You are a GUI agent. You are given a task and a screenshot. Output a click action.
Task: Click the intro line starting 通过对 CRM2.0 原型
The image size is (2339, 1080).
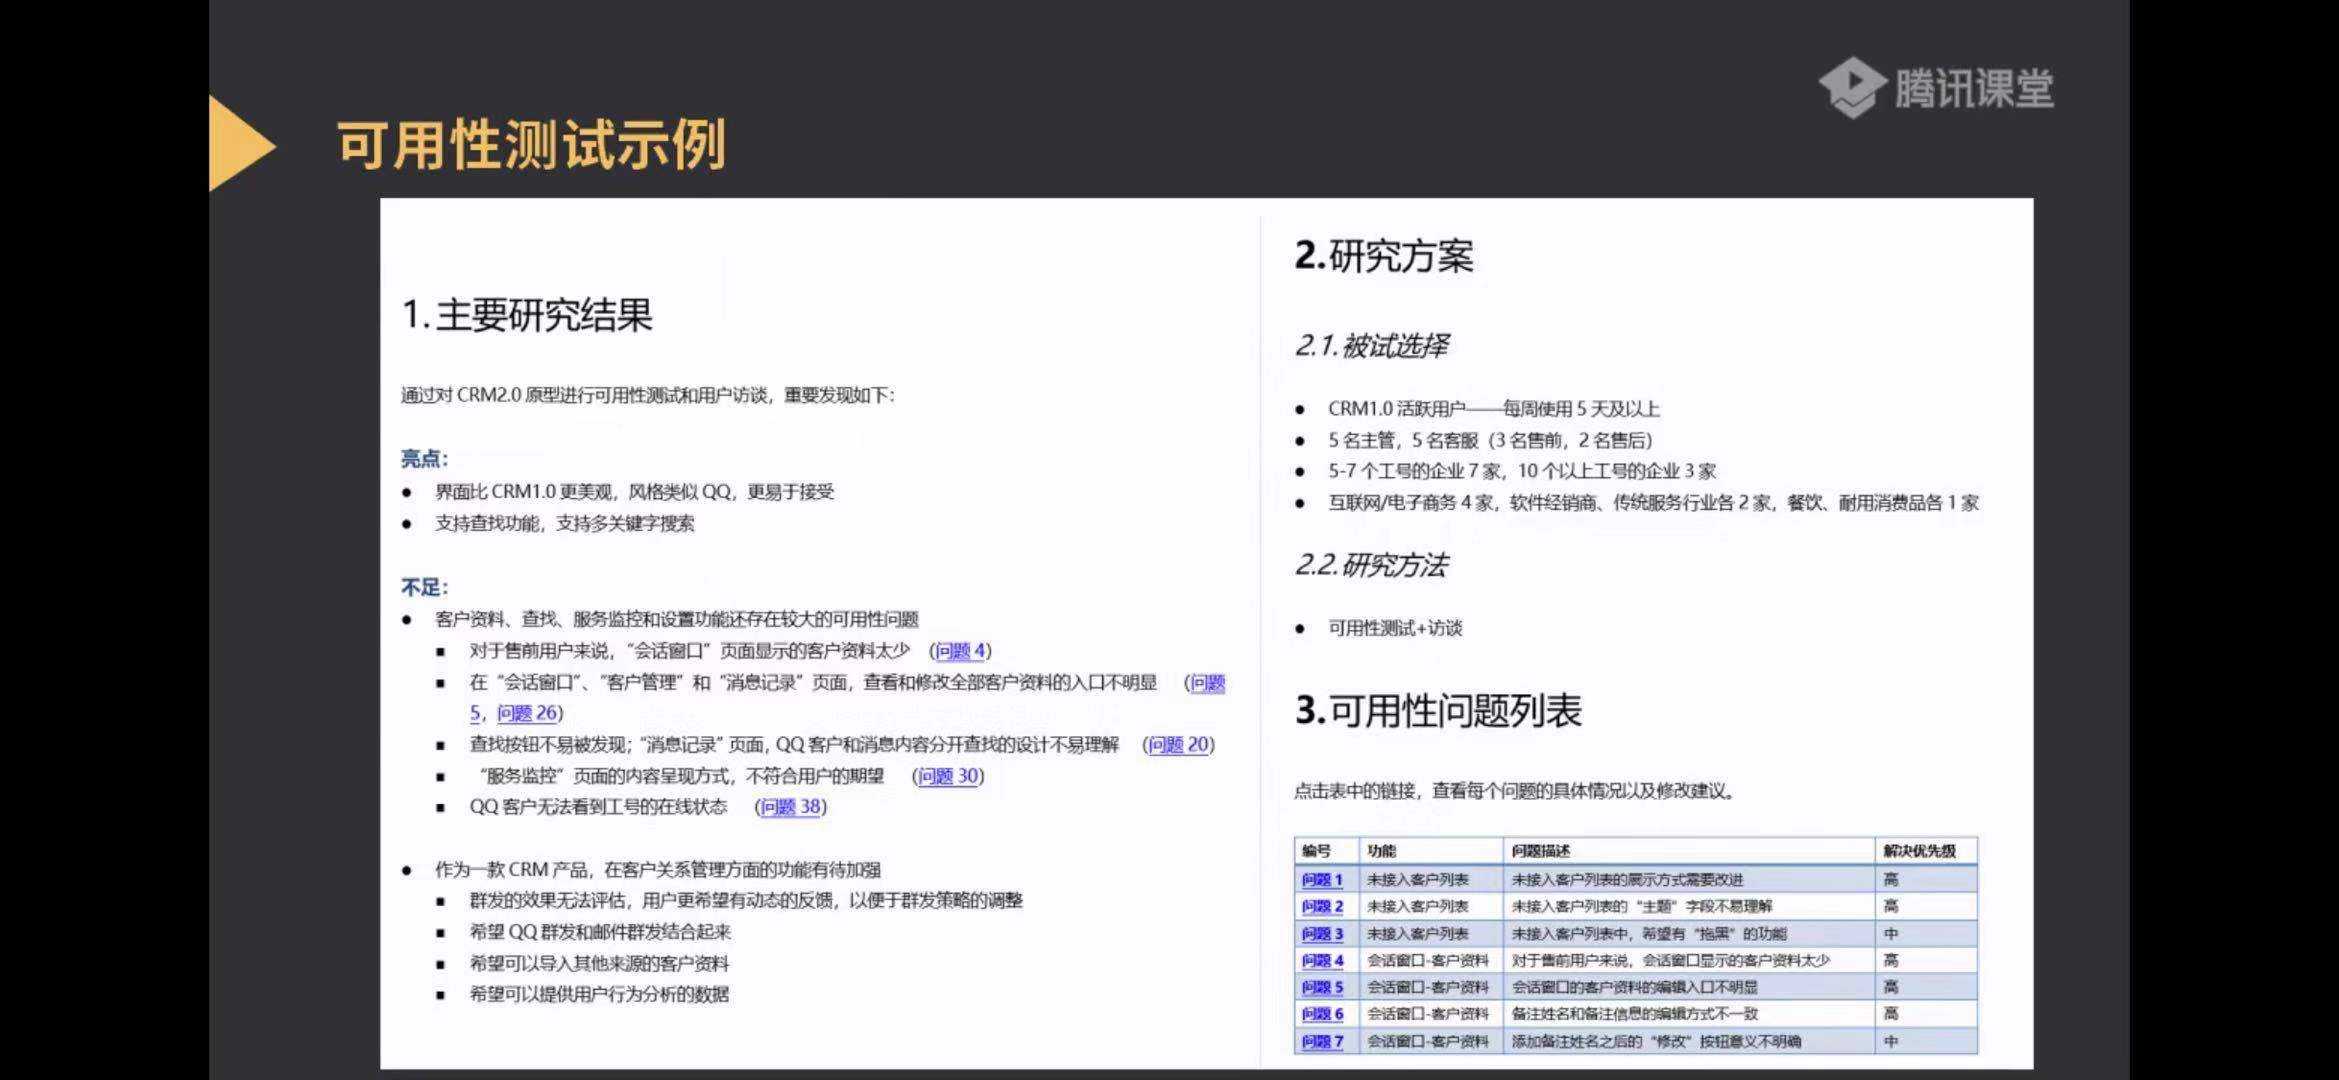pyautogui.click(x=648, y=395)
